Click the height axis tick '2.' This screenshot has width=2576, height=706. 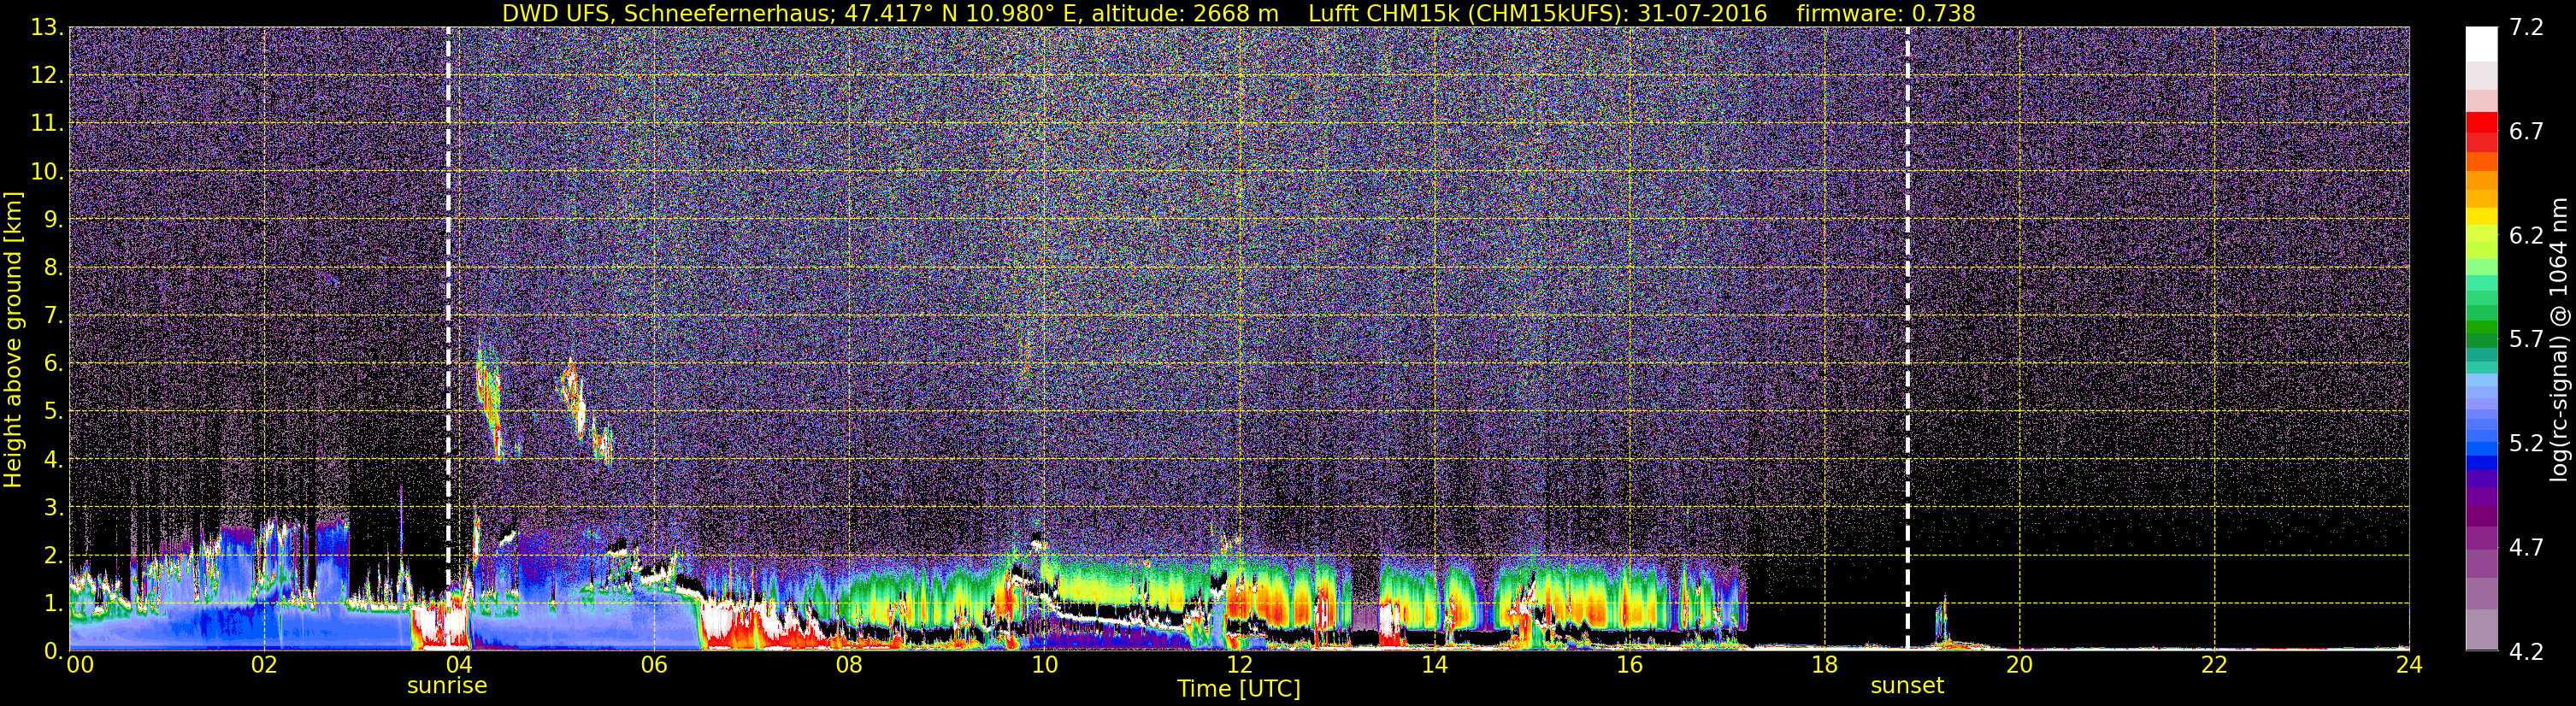coord(53,555)
